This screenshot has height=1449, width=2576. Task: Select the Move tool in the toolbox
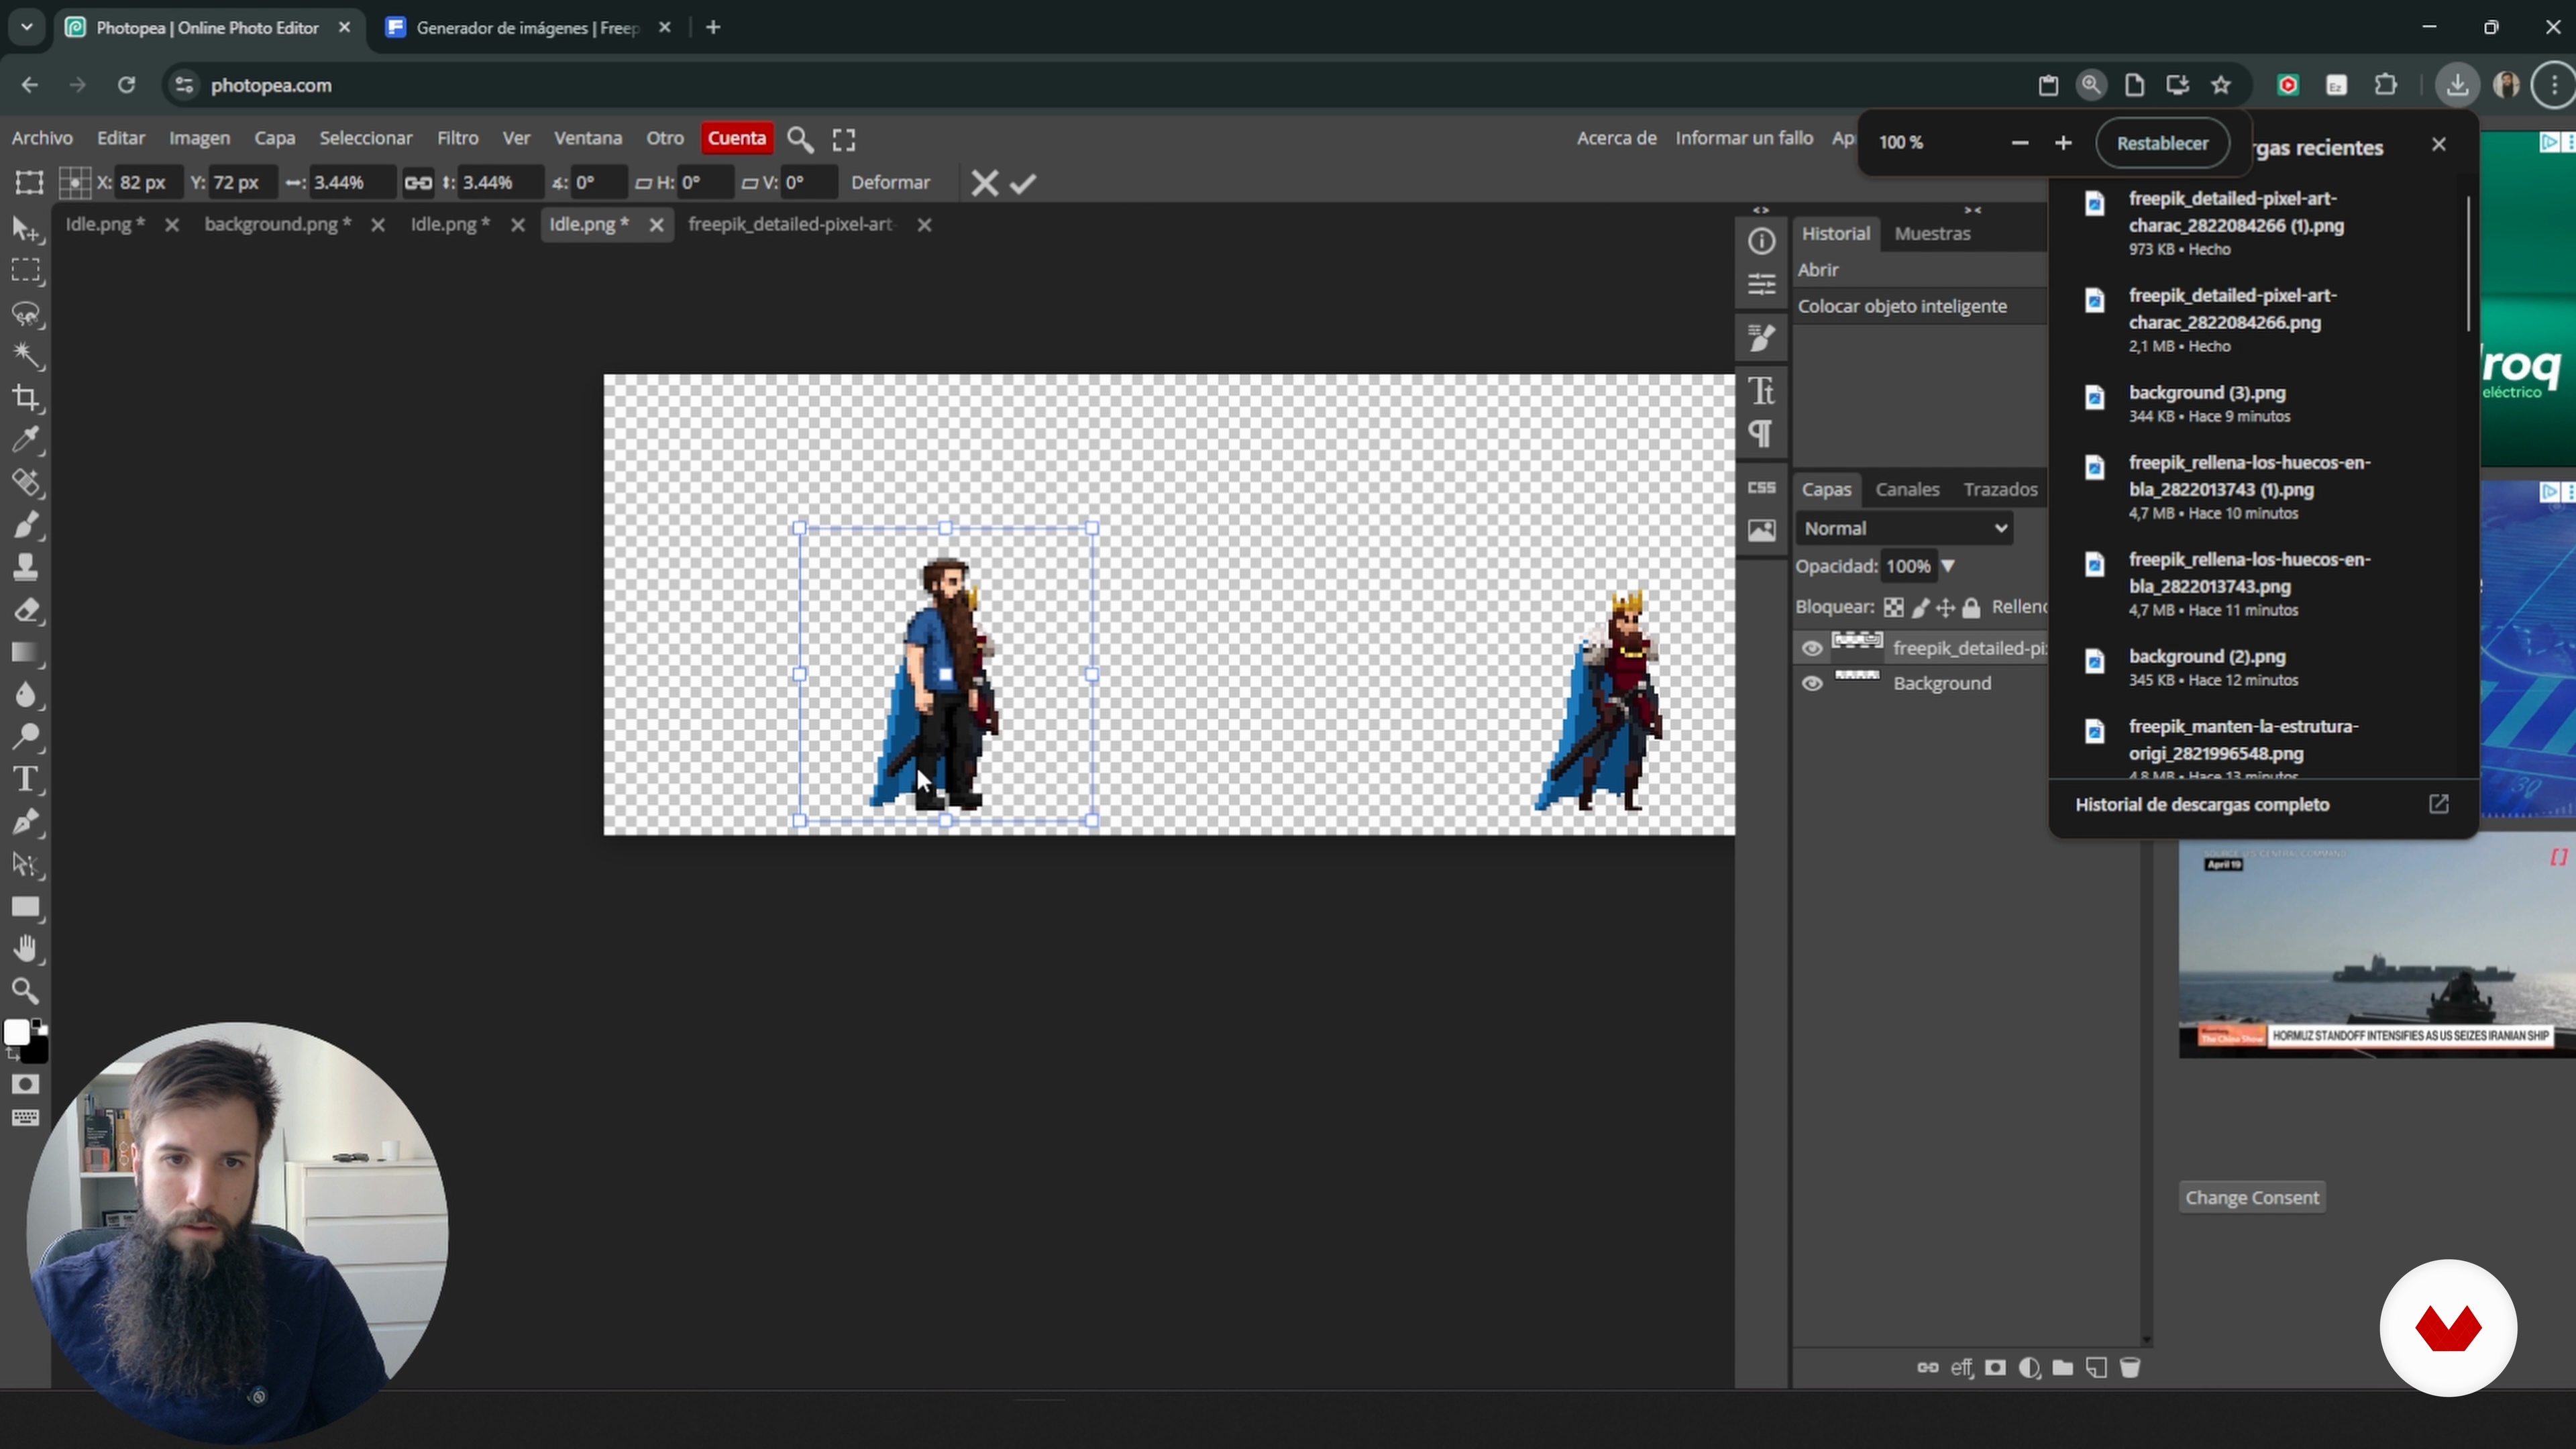tap(26, 229)
